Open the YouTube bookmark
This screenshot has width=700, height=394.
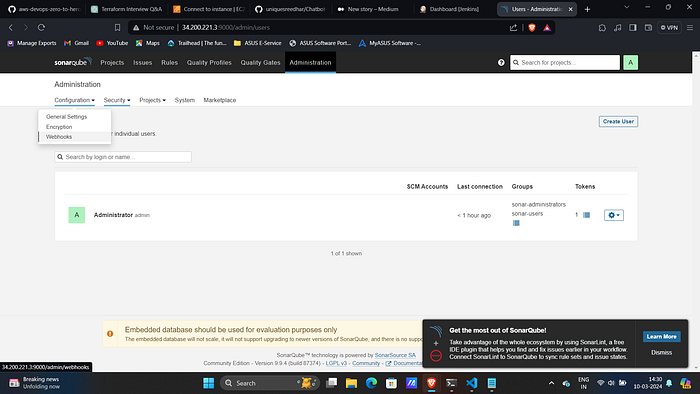112,43
